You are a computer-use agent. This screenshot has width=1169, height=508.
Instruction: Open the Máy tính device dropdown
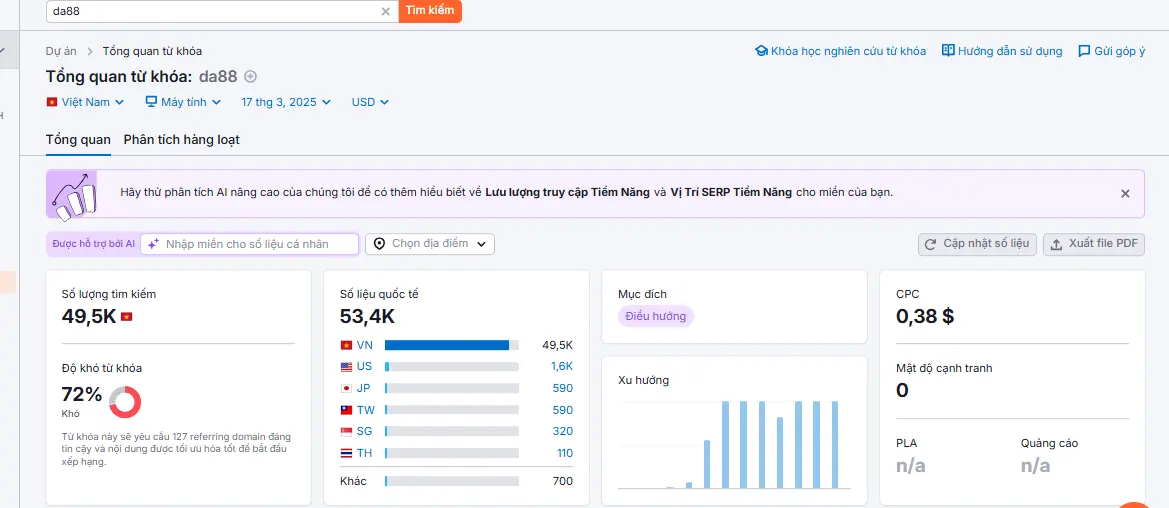click(x=183, y=102)
